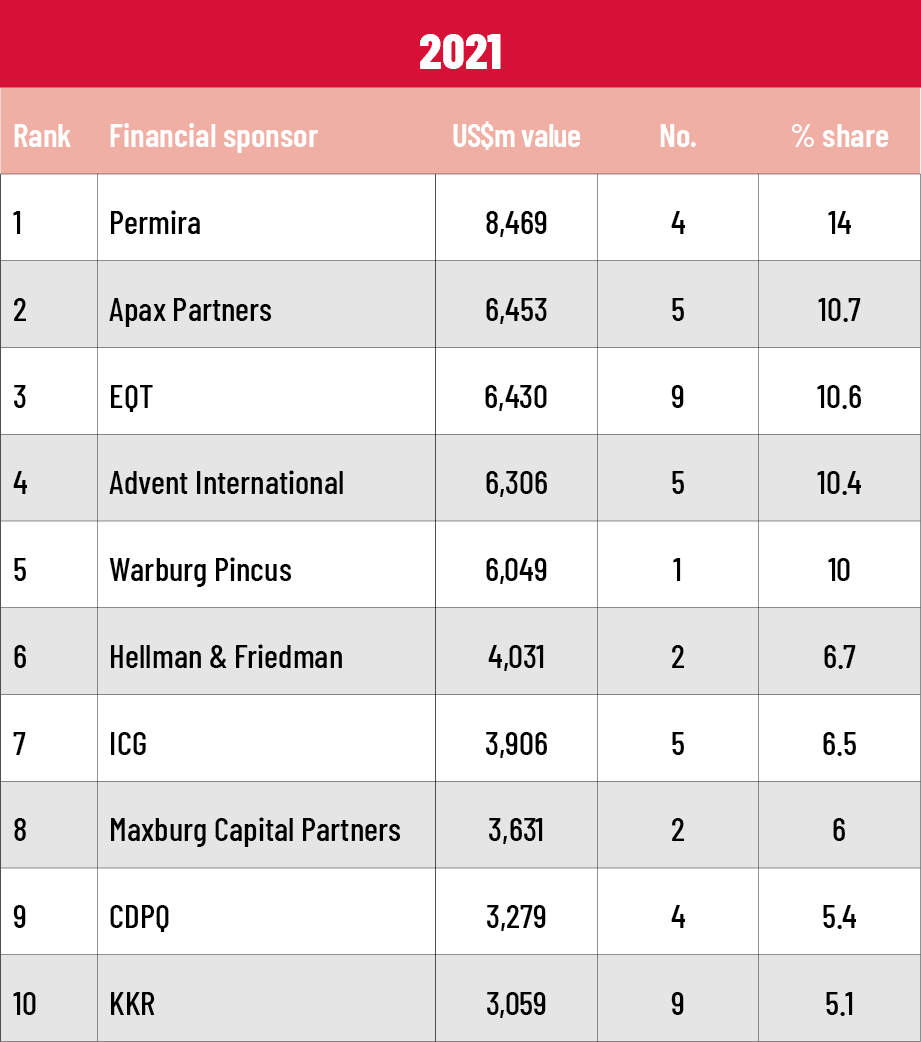Select the % share column header
The height and width of the screenshot is (1042, 921).
pos(839,136)
